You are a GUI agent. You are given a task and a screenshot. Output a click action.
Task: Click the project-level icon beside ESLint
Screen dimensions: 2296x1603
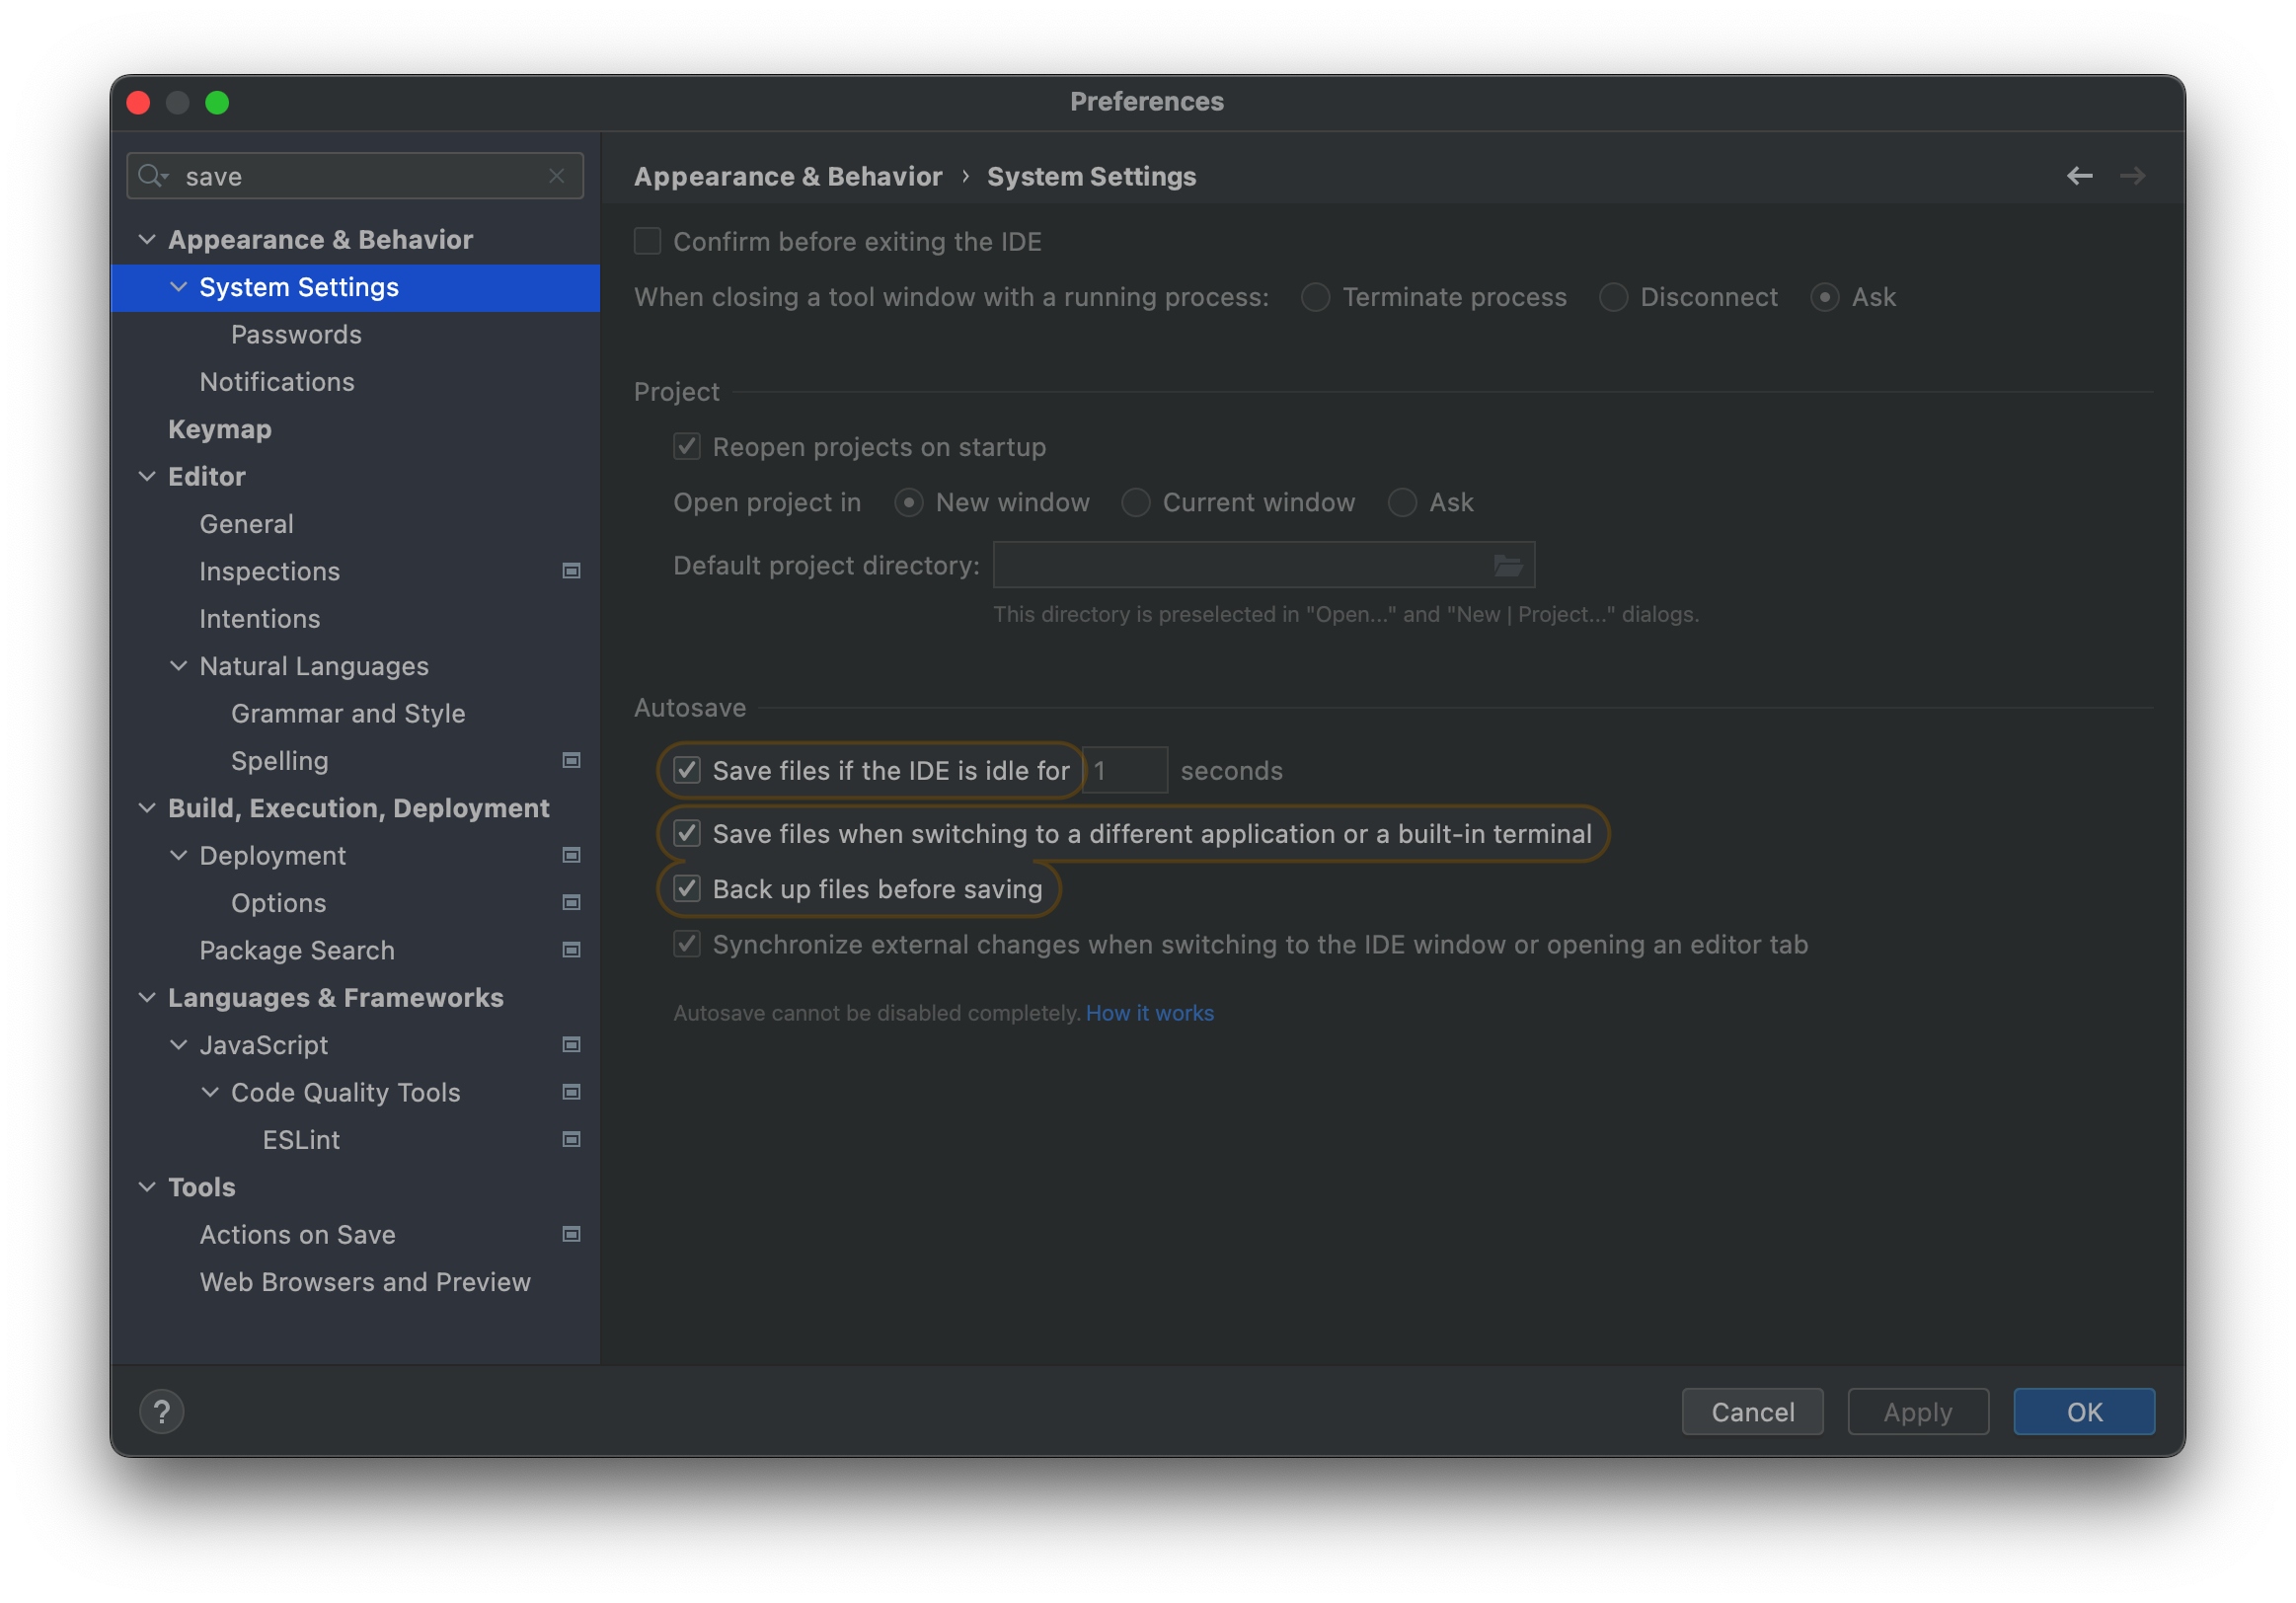click(571, 1139)
